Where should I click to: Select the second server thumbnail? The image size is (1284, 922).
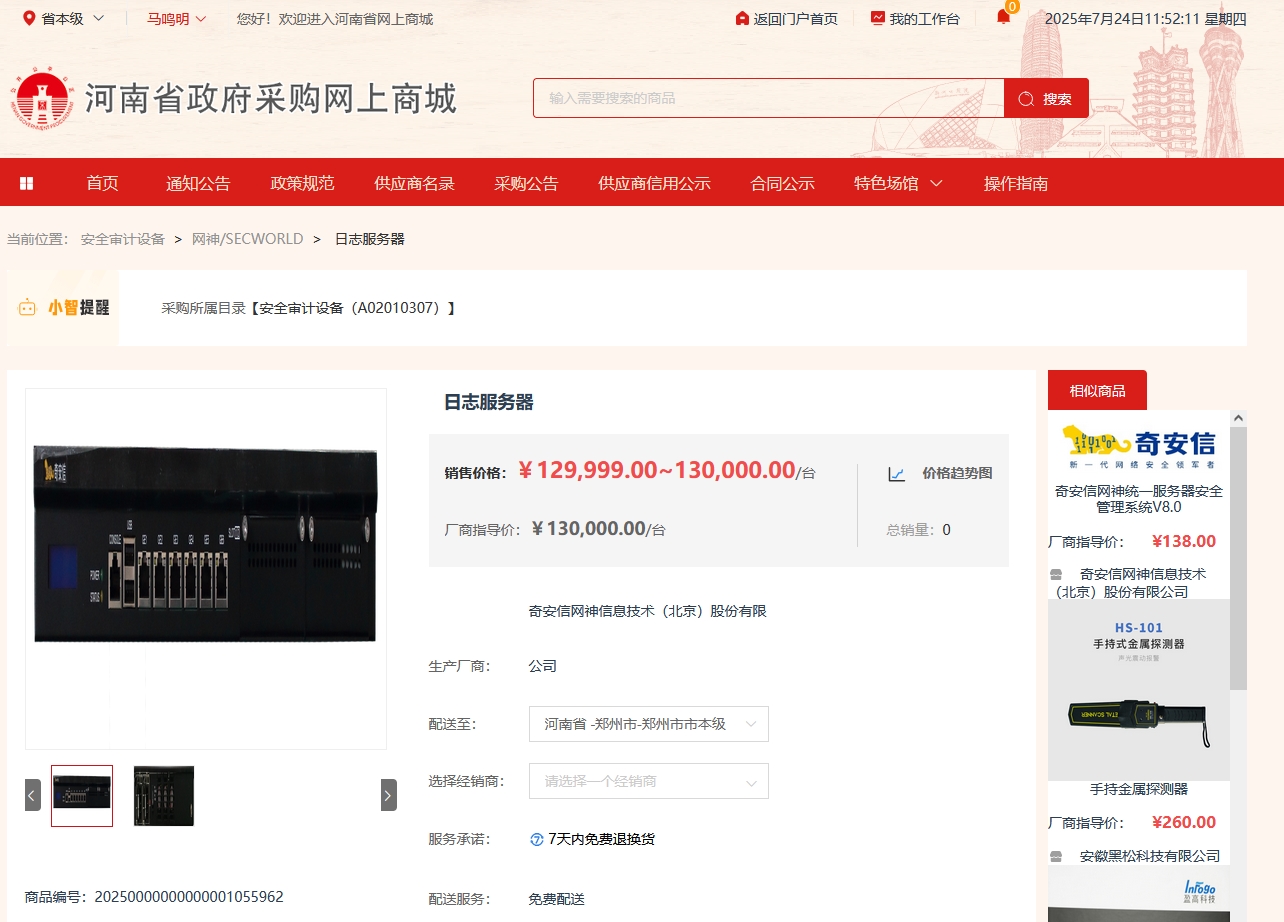pos(164,796)
